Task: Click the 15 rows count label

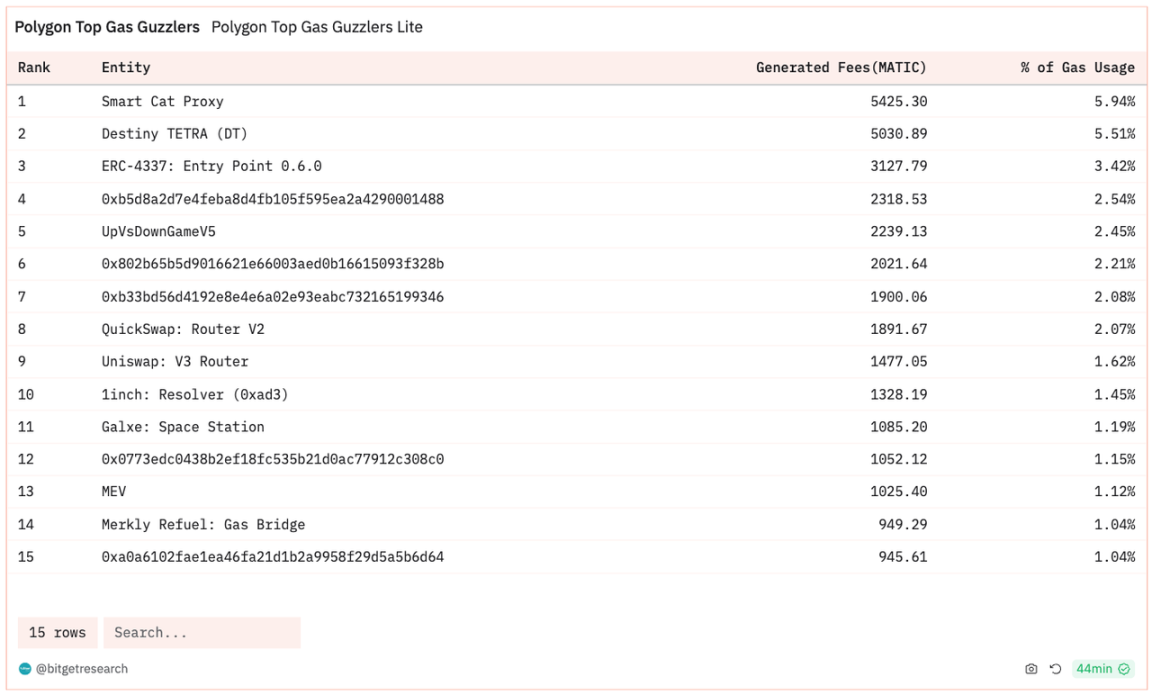Action: 57,633
